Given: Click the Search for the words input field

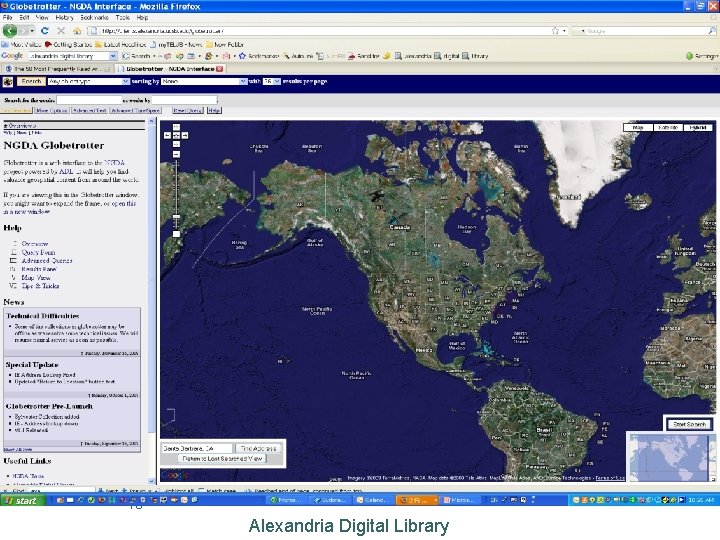Looking at the screenshot, I should [x=90, y=100].
